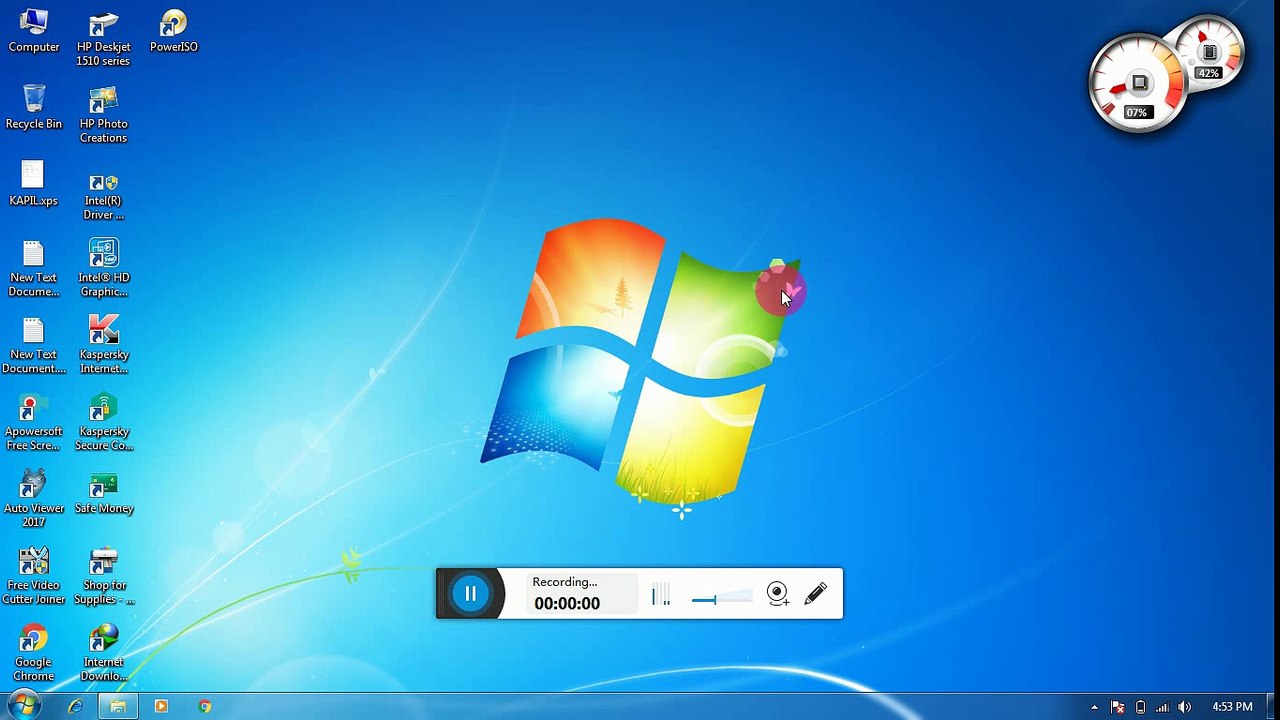The height and width of the screenshot is (720, 1280).
Task: Select the HP Photo Creations shortcut
Action: 103,115
